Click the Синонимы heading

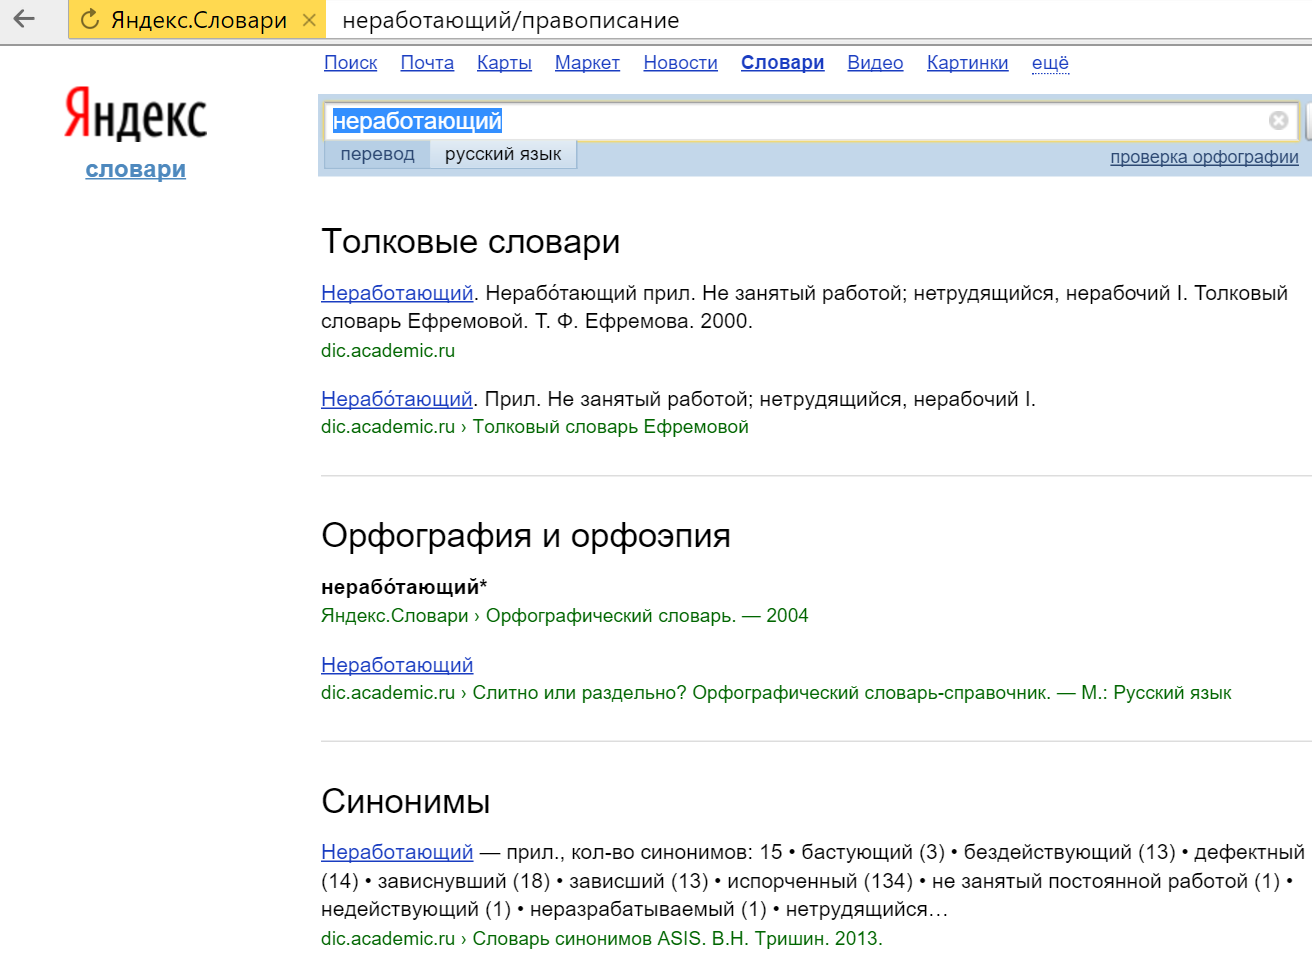pos(406,802)
